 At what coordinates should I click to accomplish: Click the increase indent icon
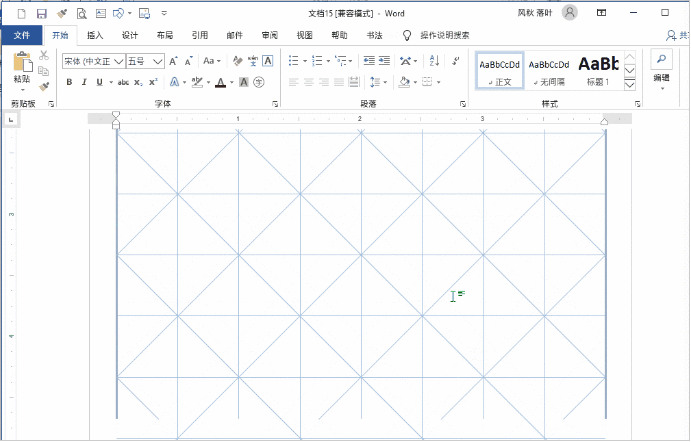coord(384,61)
